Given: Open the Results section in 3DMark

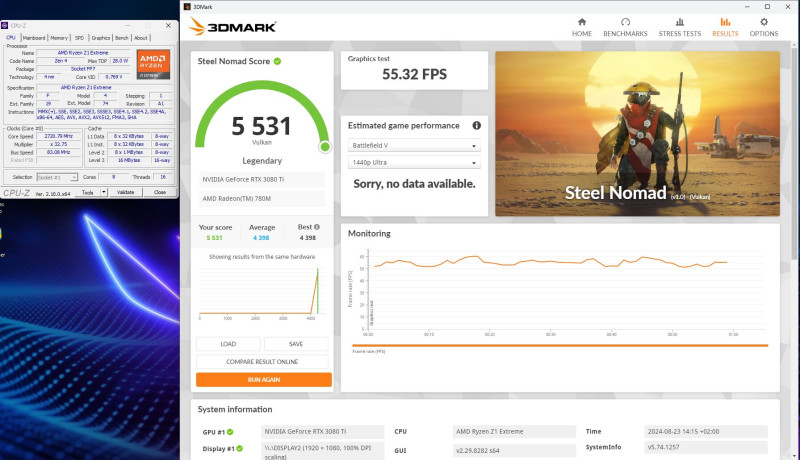Looking at the screenshot, I should (725, 28).
